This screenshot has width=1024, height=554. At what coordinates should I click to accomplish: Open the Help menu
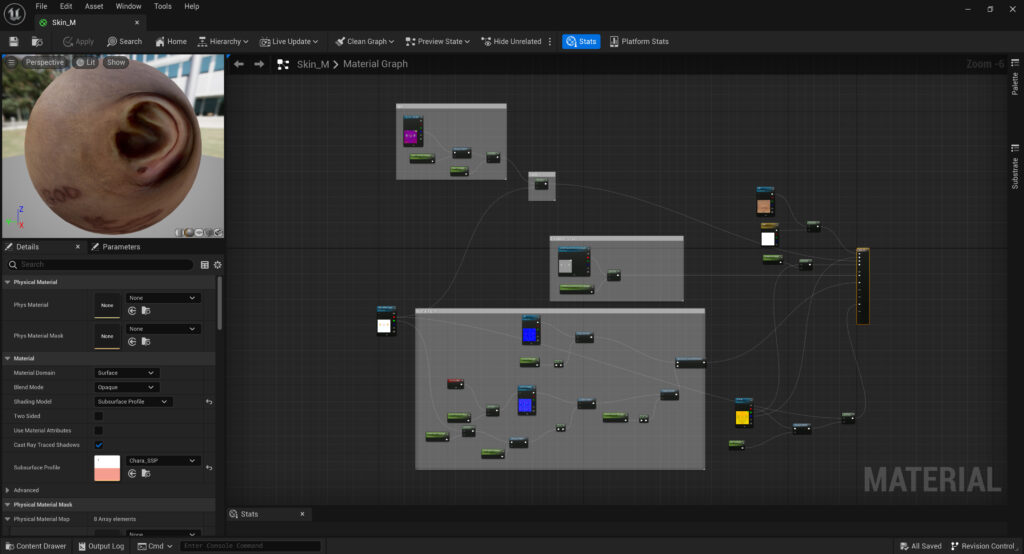click(191, 7)
